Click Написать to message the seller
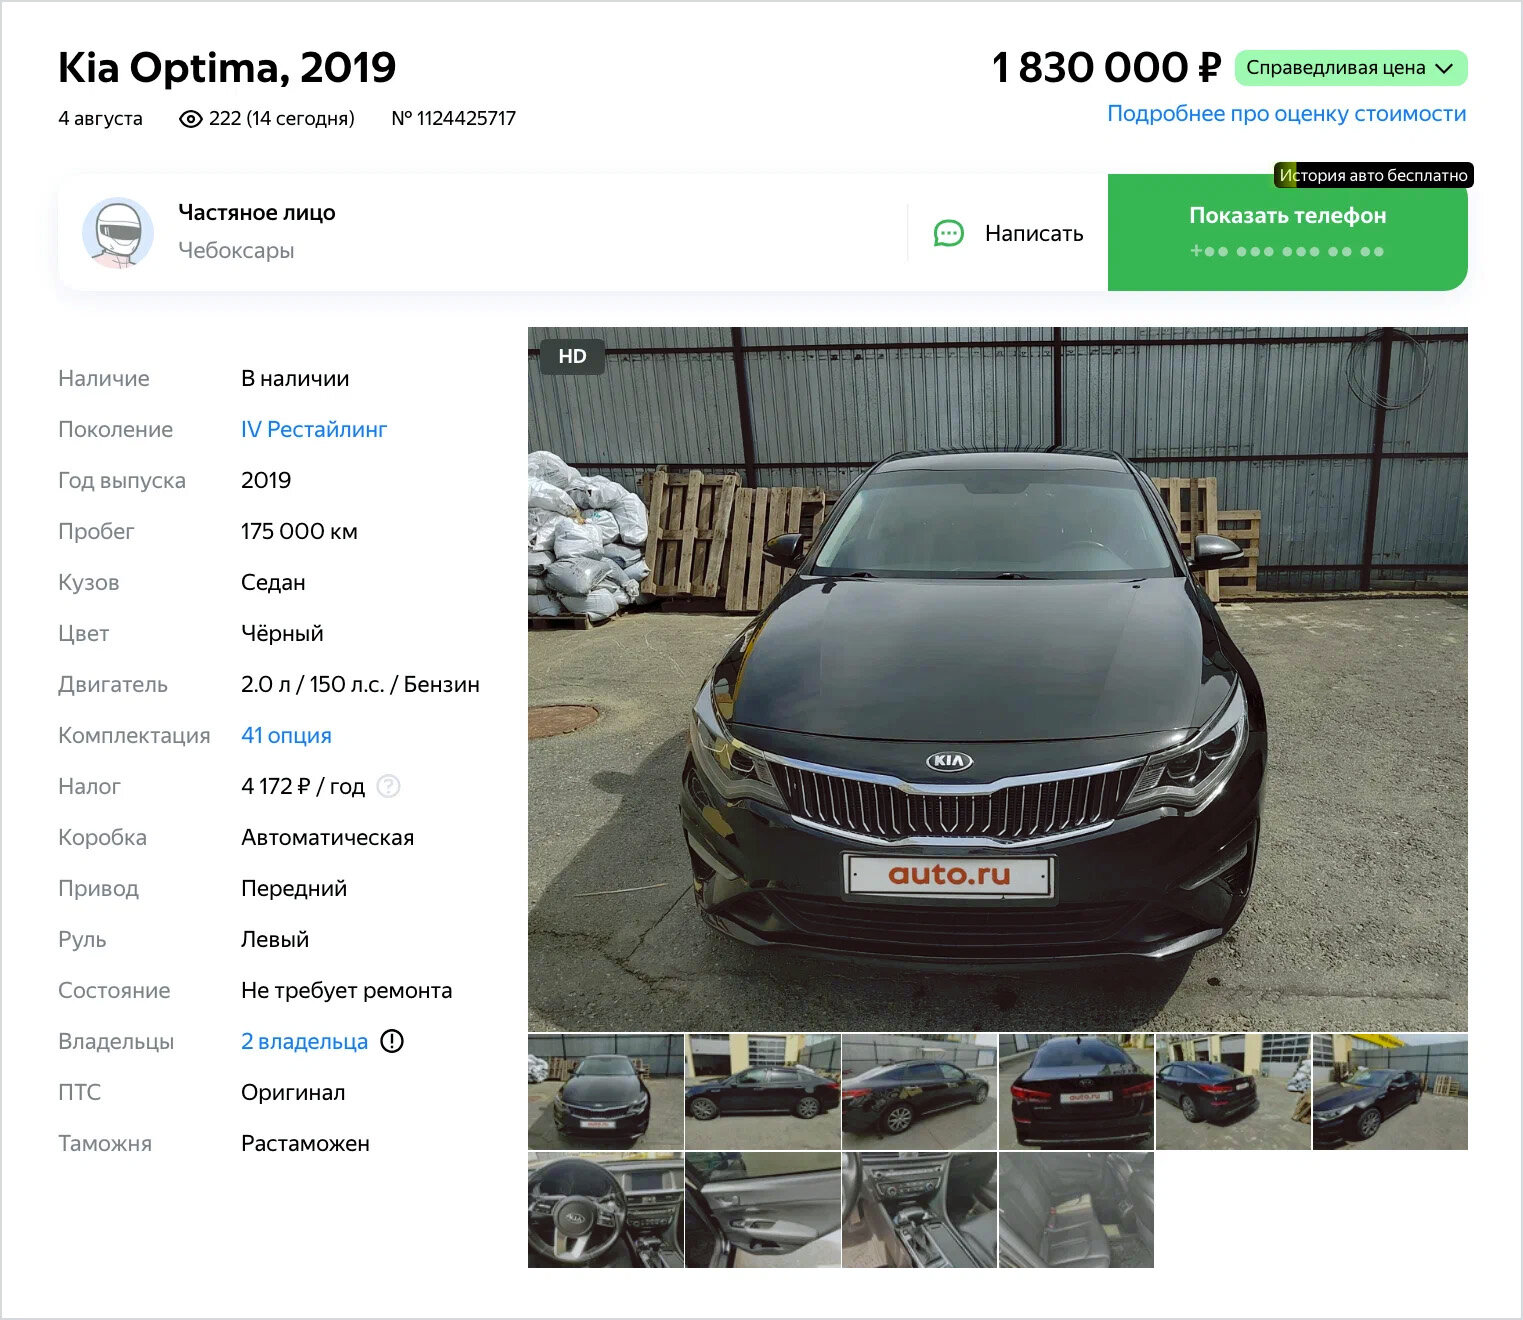The height and width of the screenshot is (1320, 1523). 1008,233
